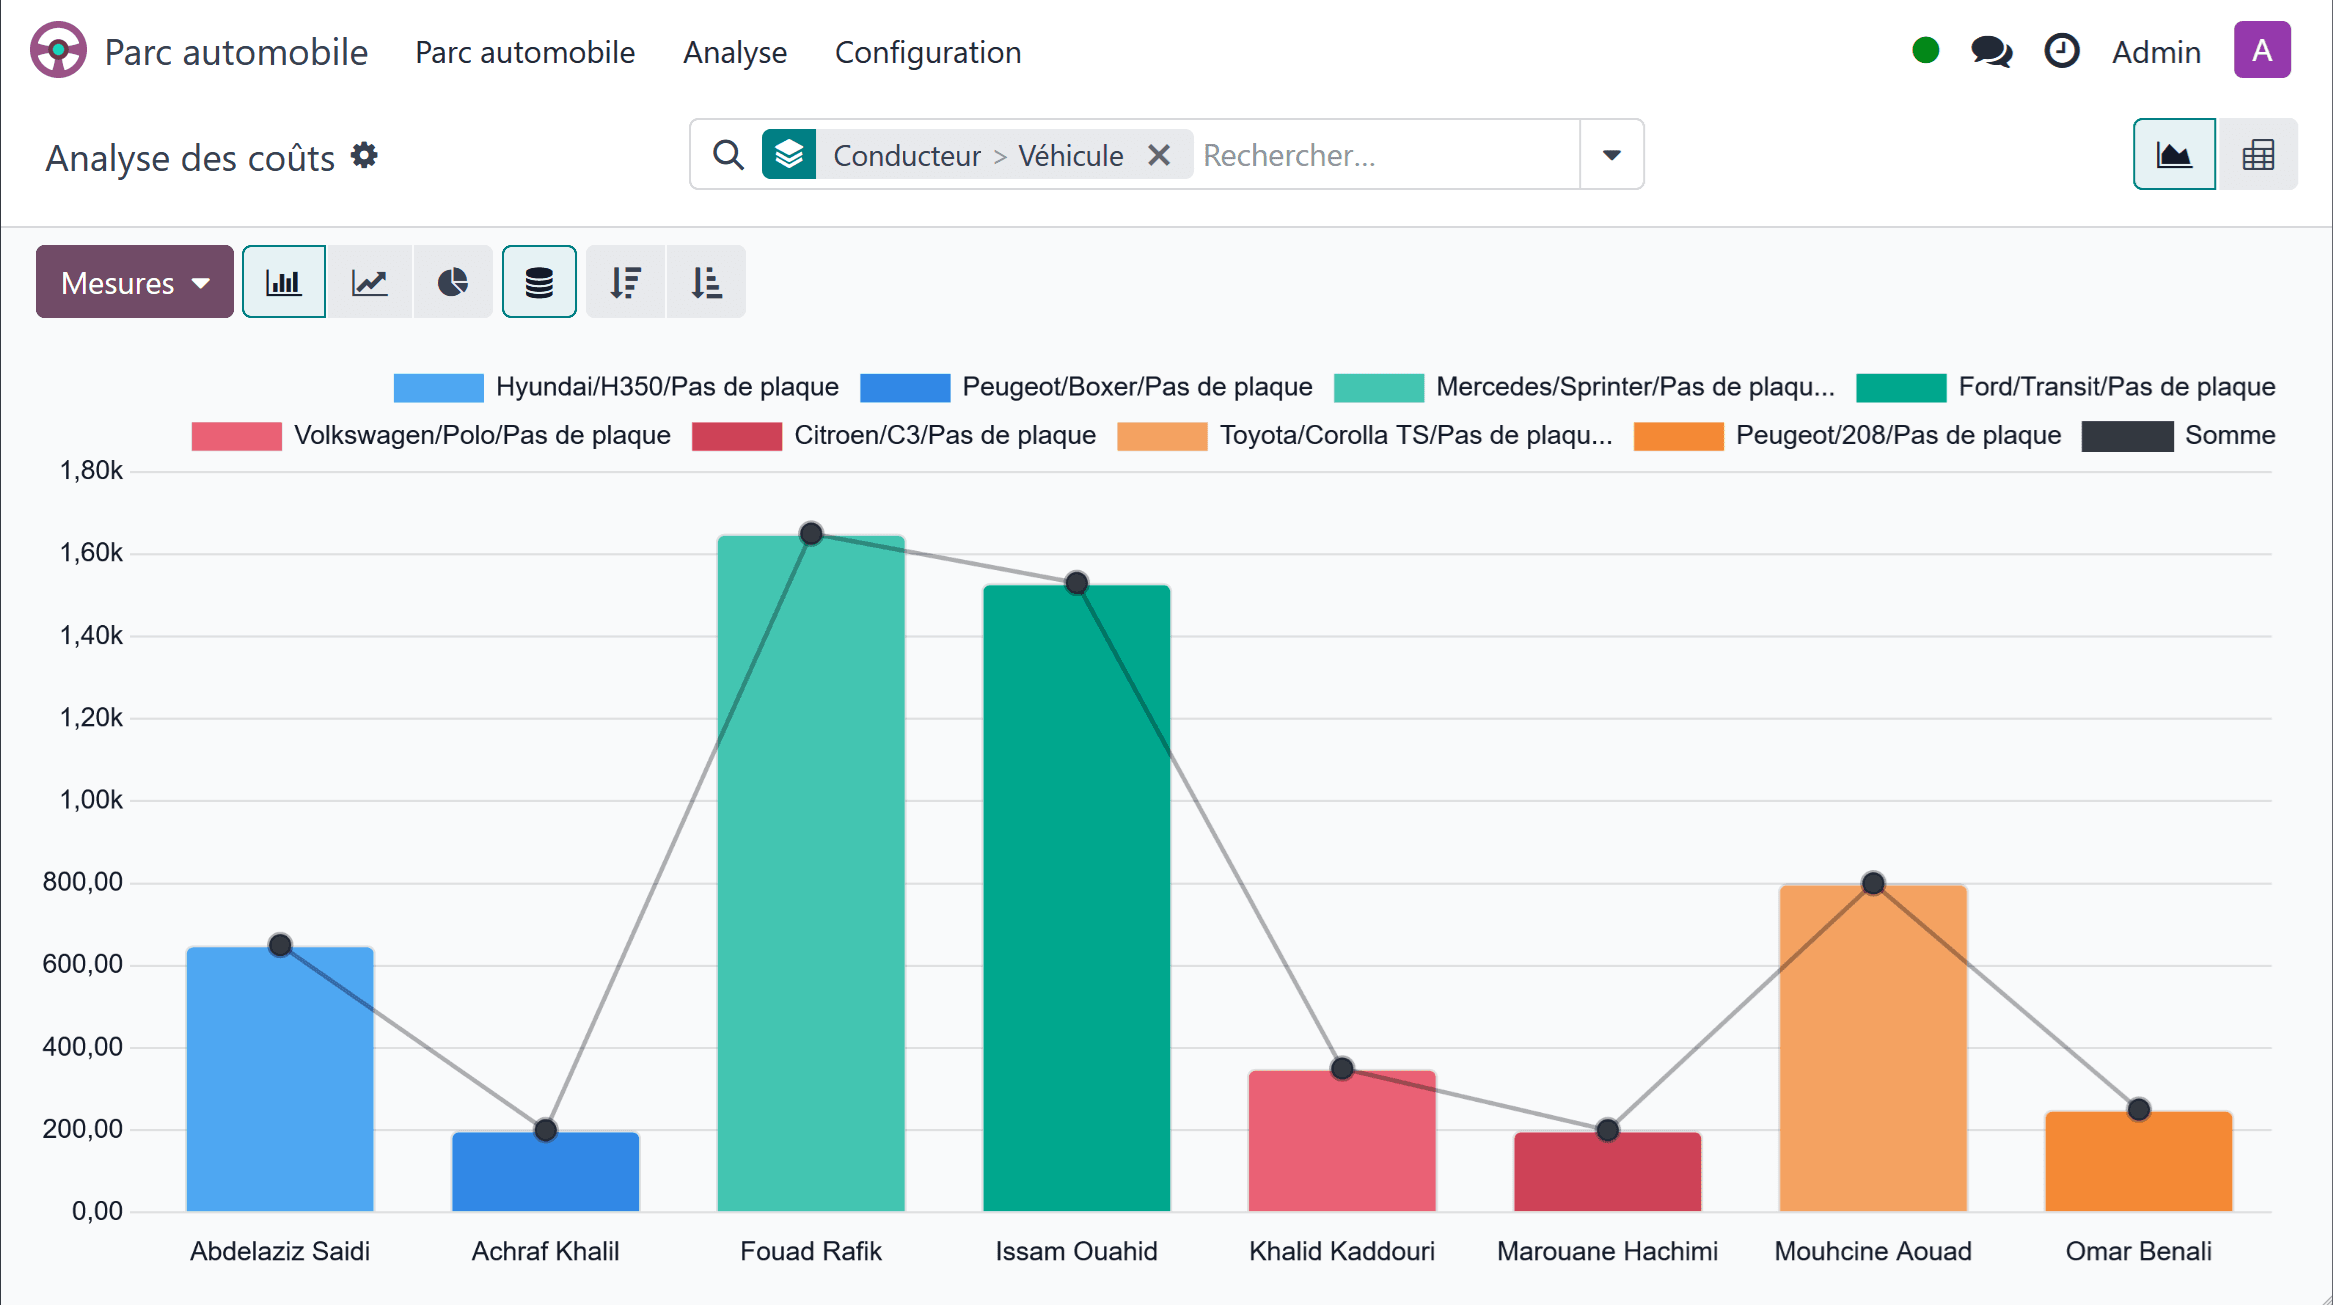Open conversations chat icon
Image resolution: width=2333 pixels, height=1305 pixels.
coord(1991,51)
